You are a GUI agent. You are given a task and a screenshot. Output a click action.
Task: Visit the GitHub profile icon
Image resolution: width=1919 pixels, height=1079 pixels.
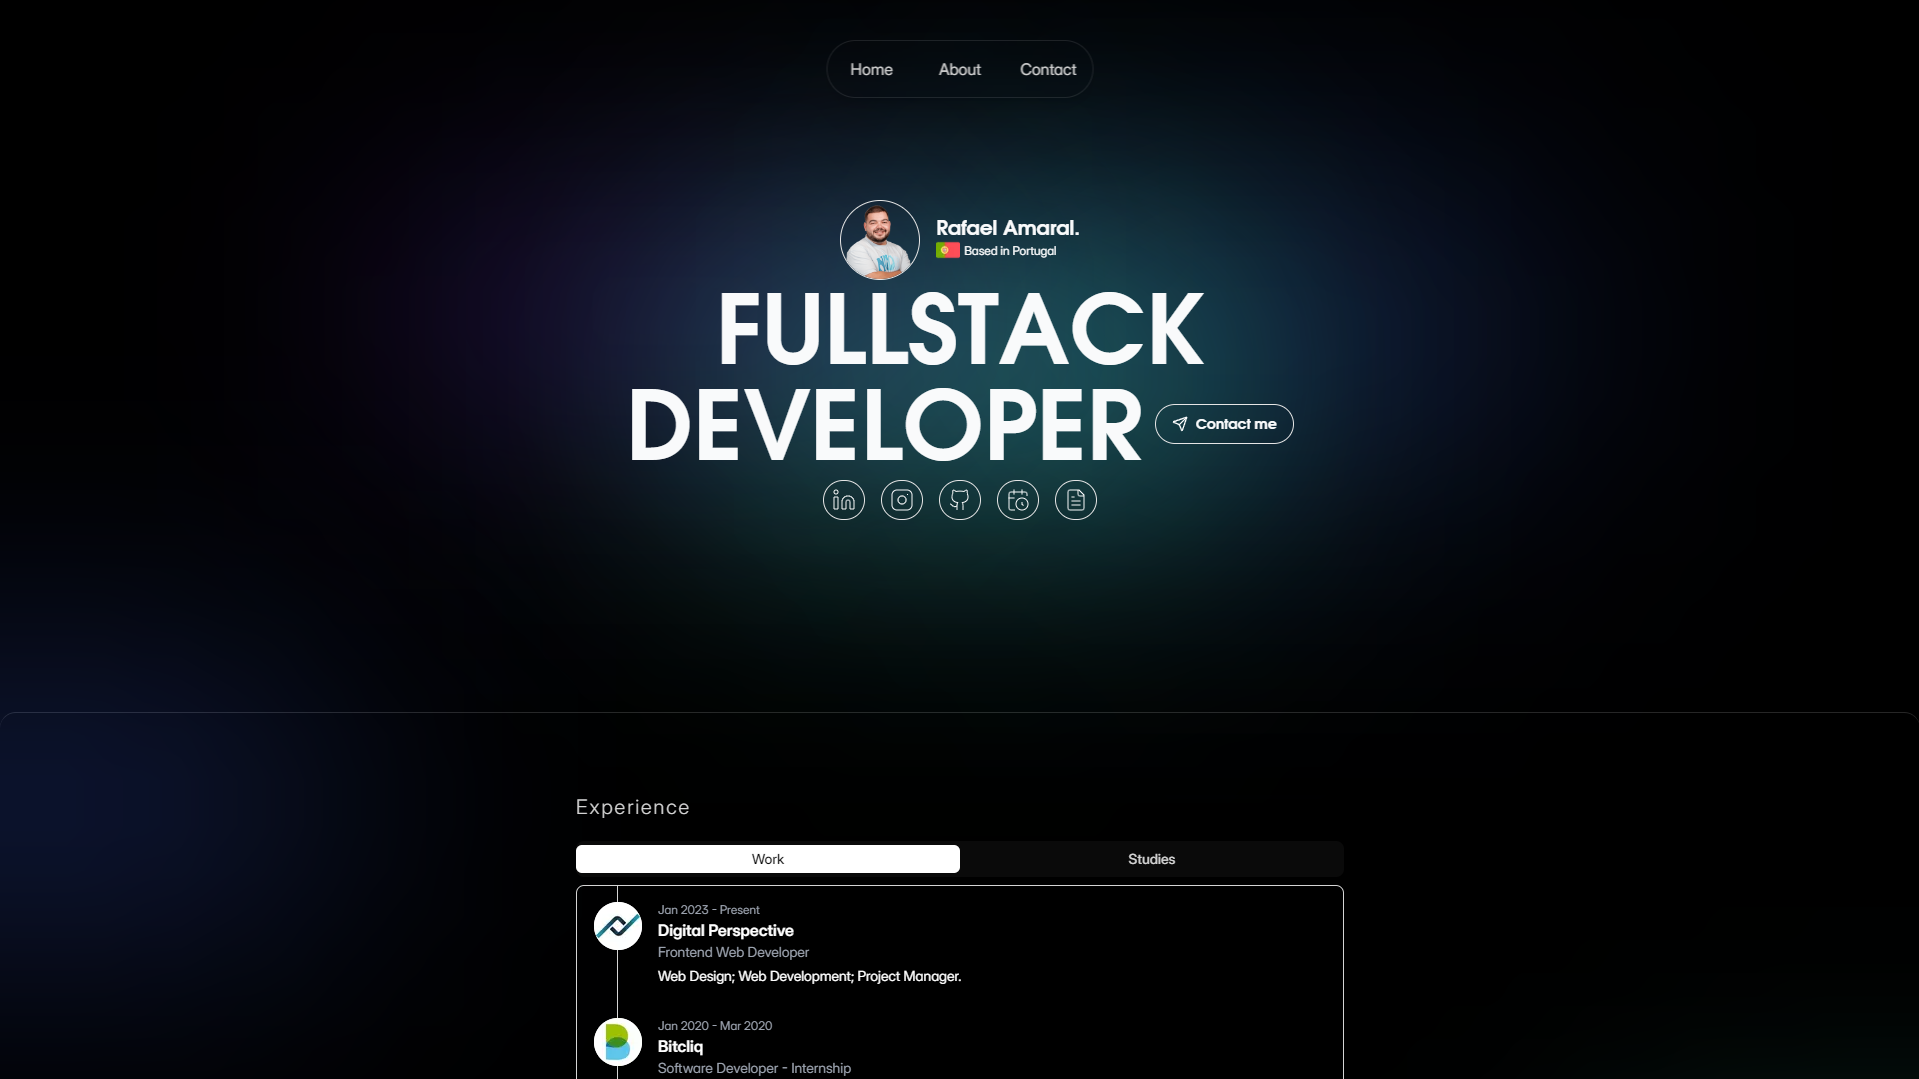coord(959,500)
